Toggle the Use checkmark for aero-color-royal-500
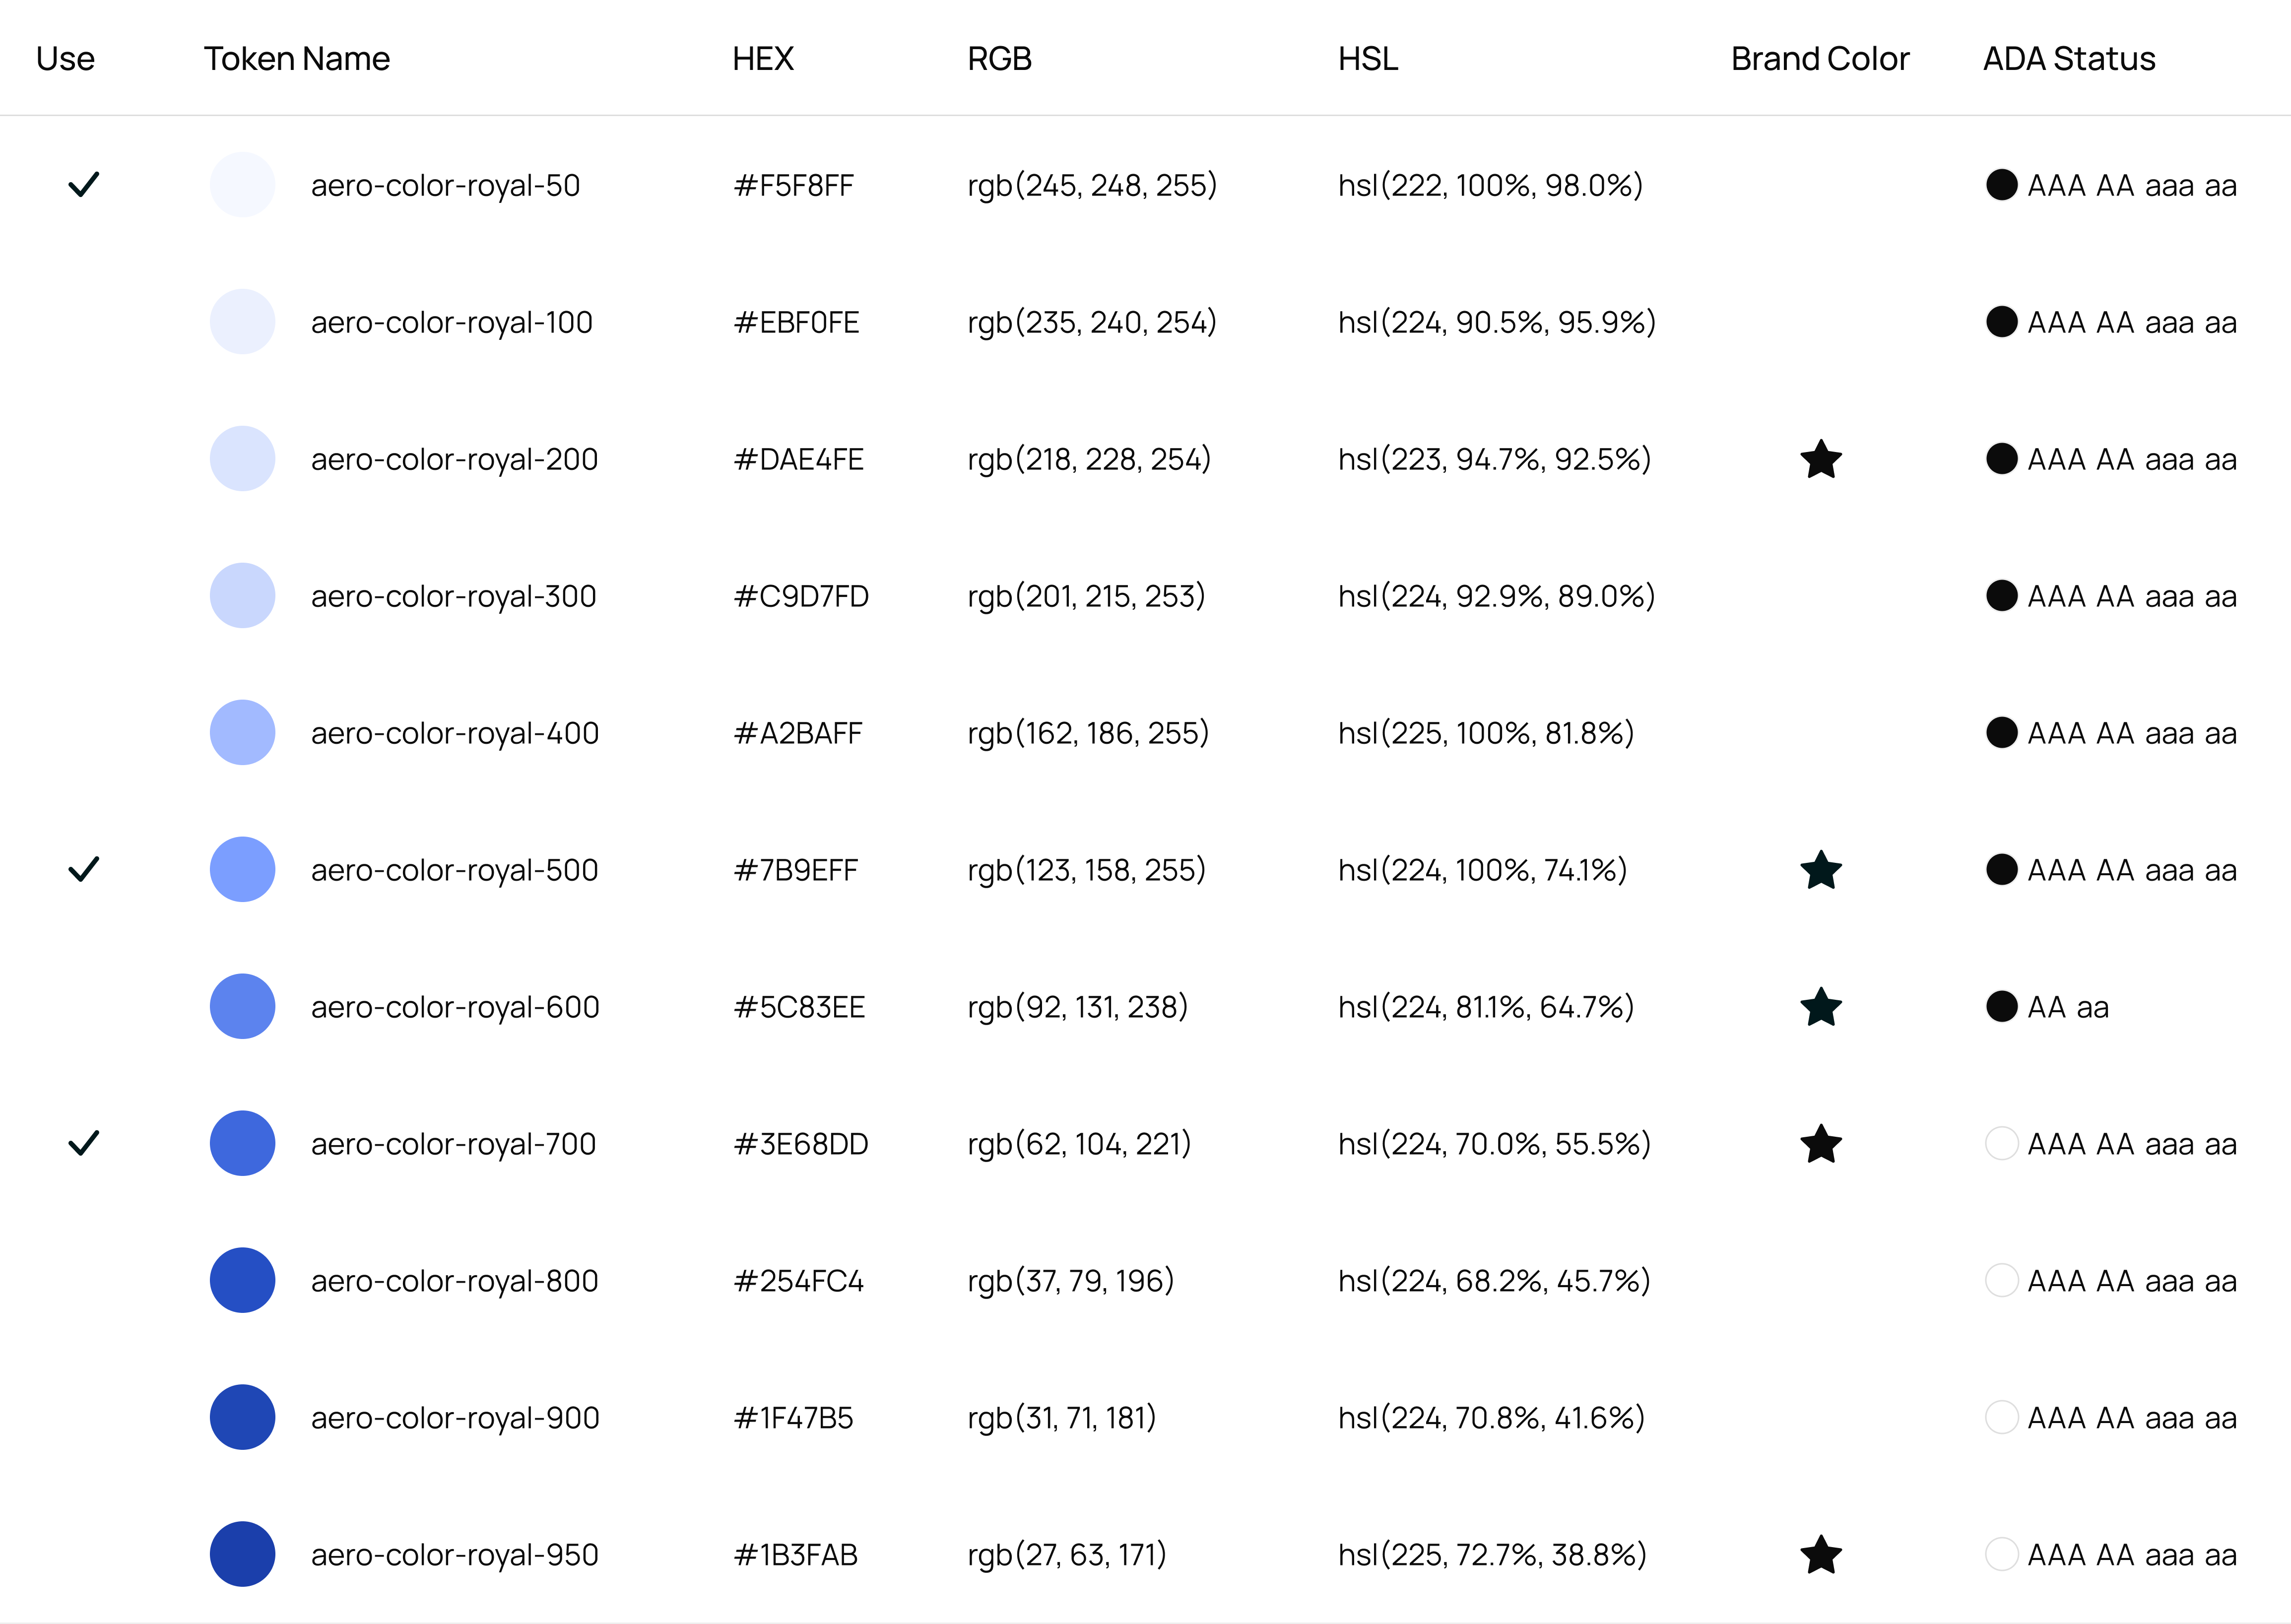This screenshot has width=2291, height=1624. coord(84,870)
